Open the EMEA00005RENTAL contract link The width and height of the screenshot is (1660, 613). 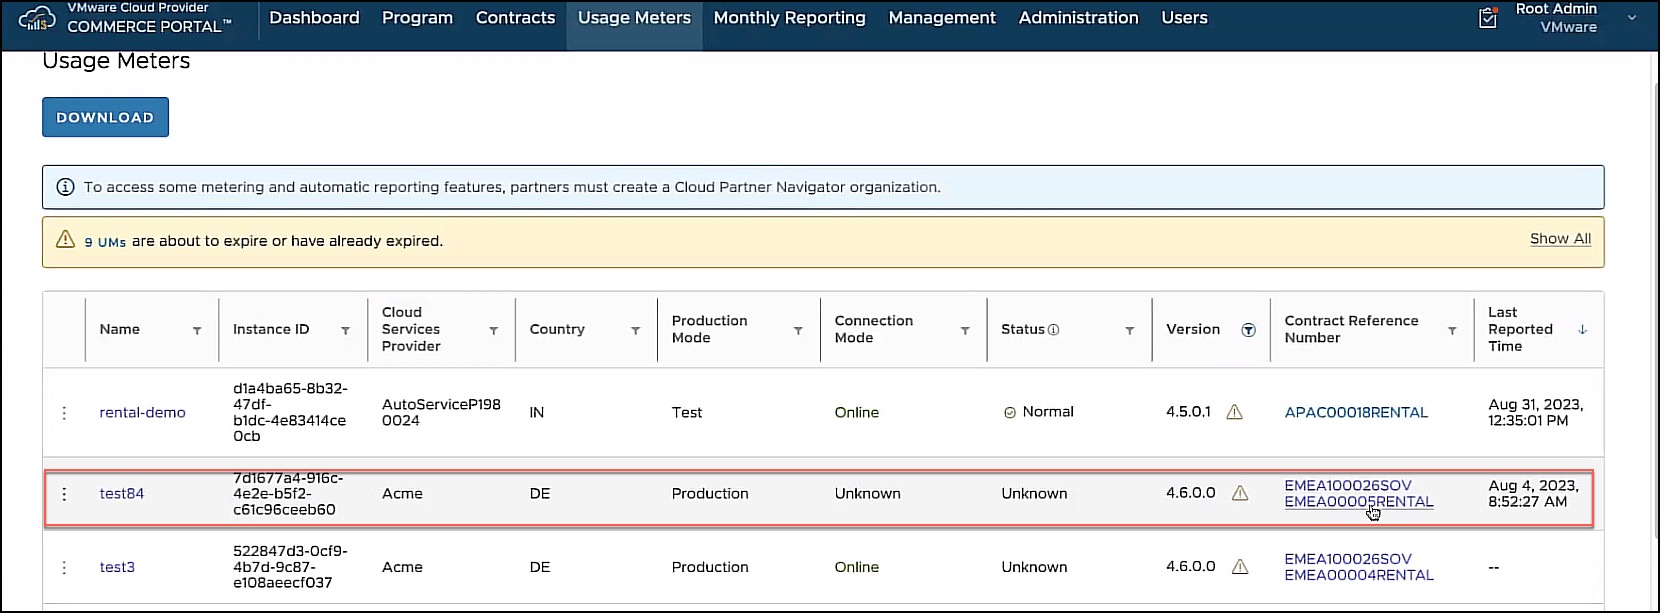1358,502
